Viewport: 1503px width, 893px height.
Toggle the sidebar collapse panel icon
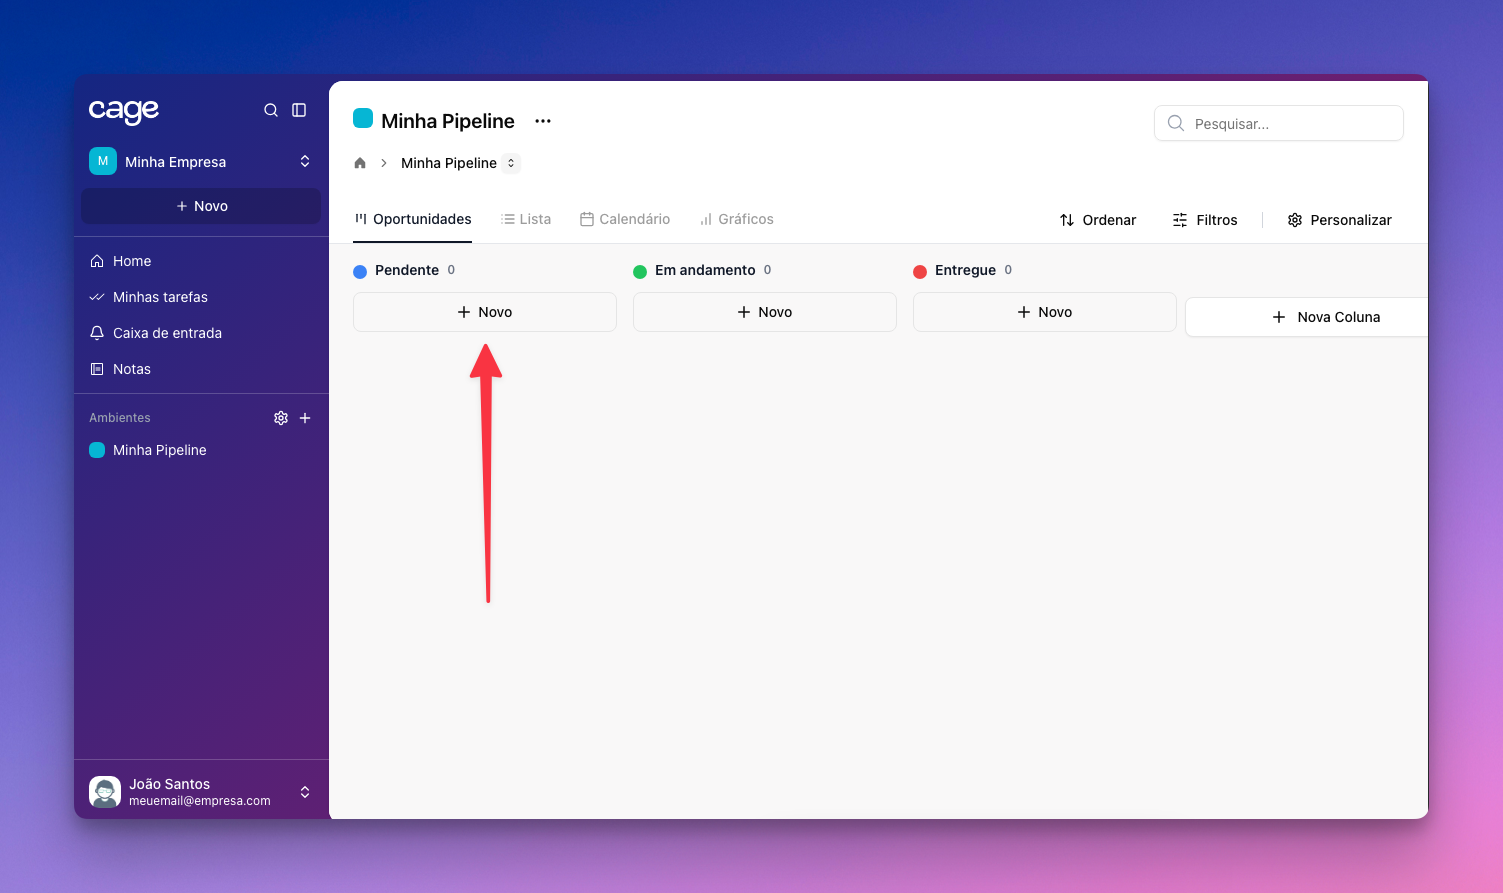coord(299,110)
